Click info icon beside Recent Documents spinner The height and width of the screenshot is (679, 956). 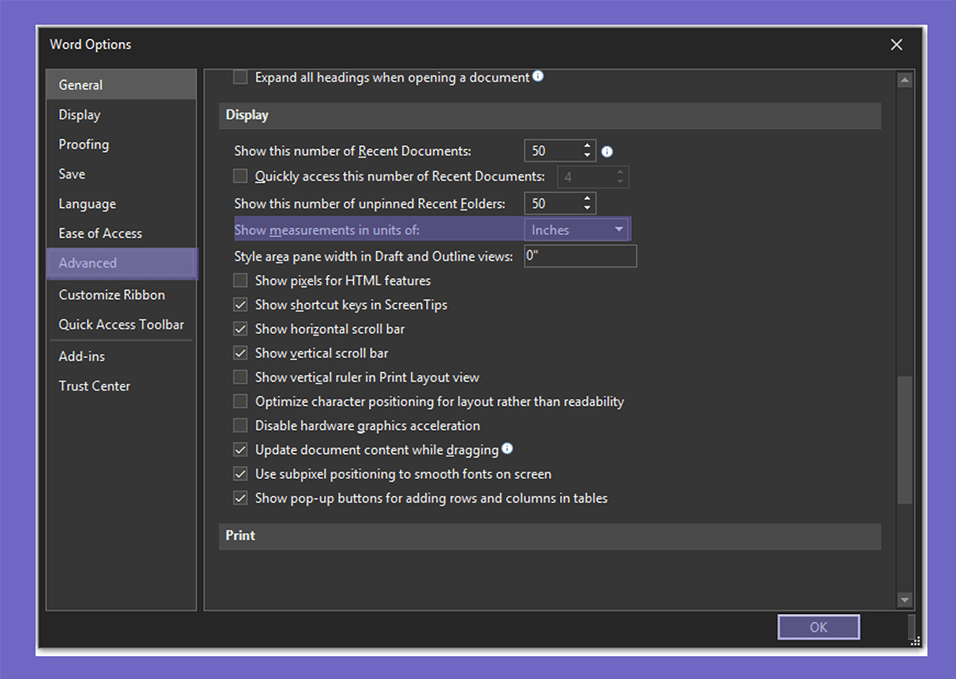click(607, 152)
